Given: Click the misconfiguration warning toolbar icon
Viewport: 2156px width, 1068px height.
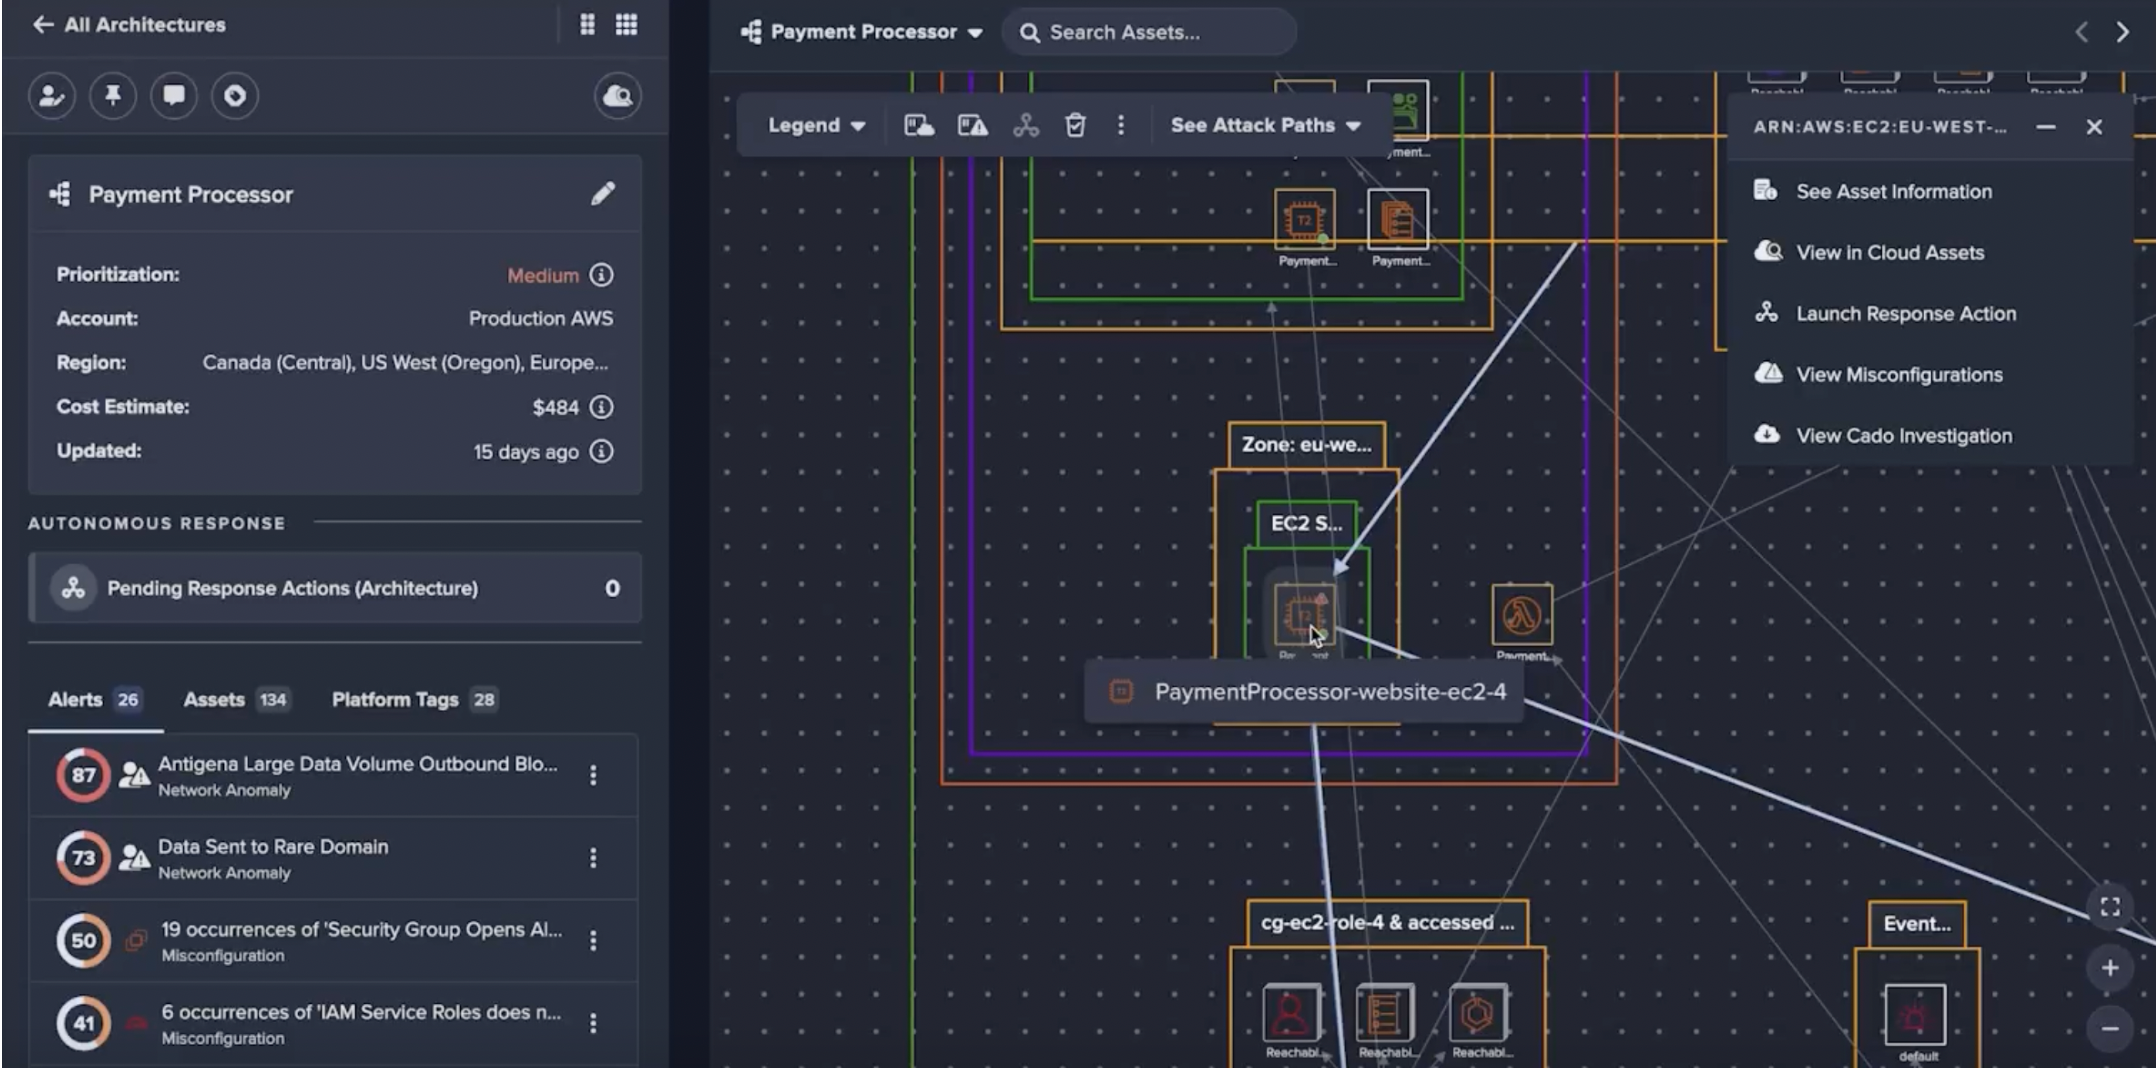Looking at the screenshot, I should (972, 125).
